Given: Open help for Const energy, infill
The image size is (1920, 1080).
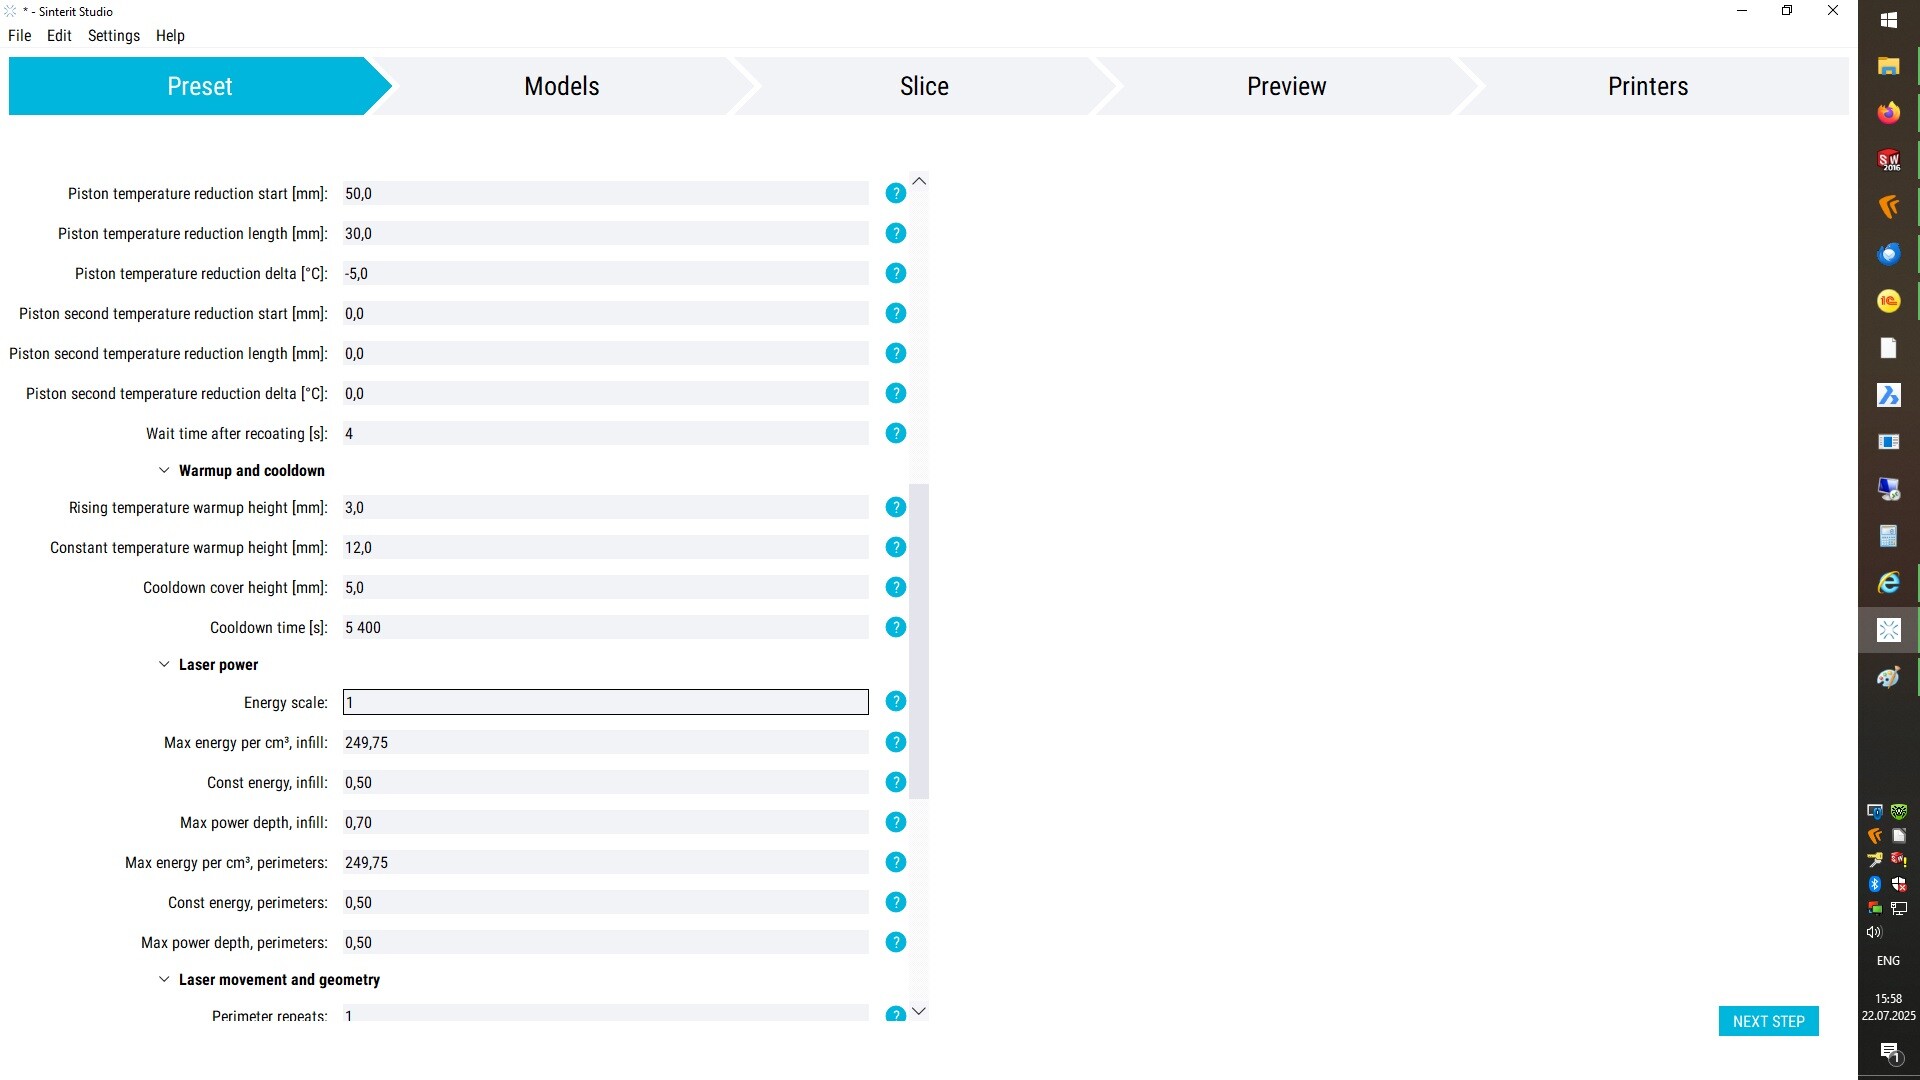Looking at the screenshot, I should [x=895, y=782].
